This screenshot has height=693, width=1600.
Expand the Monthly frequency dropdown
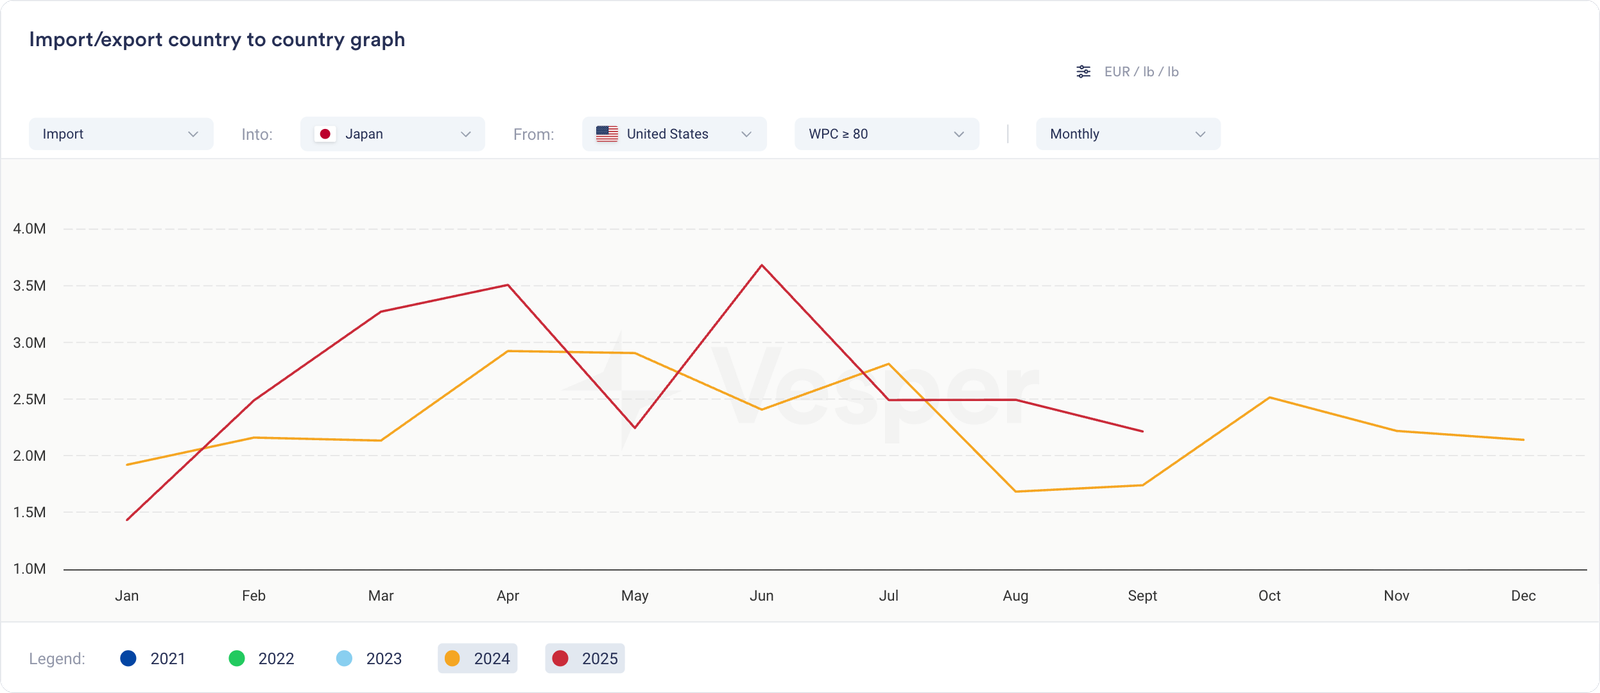1127,134
